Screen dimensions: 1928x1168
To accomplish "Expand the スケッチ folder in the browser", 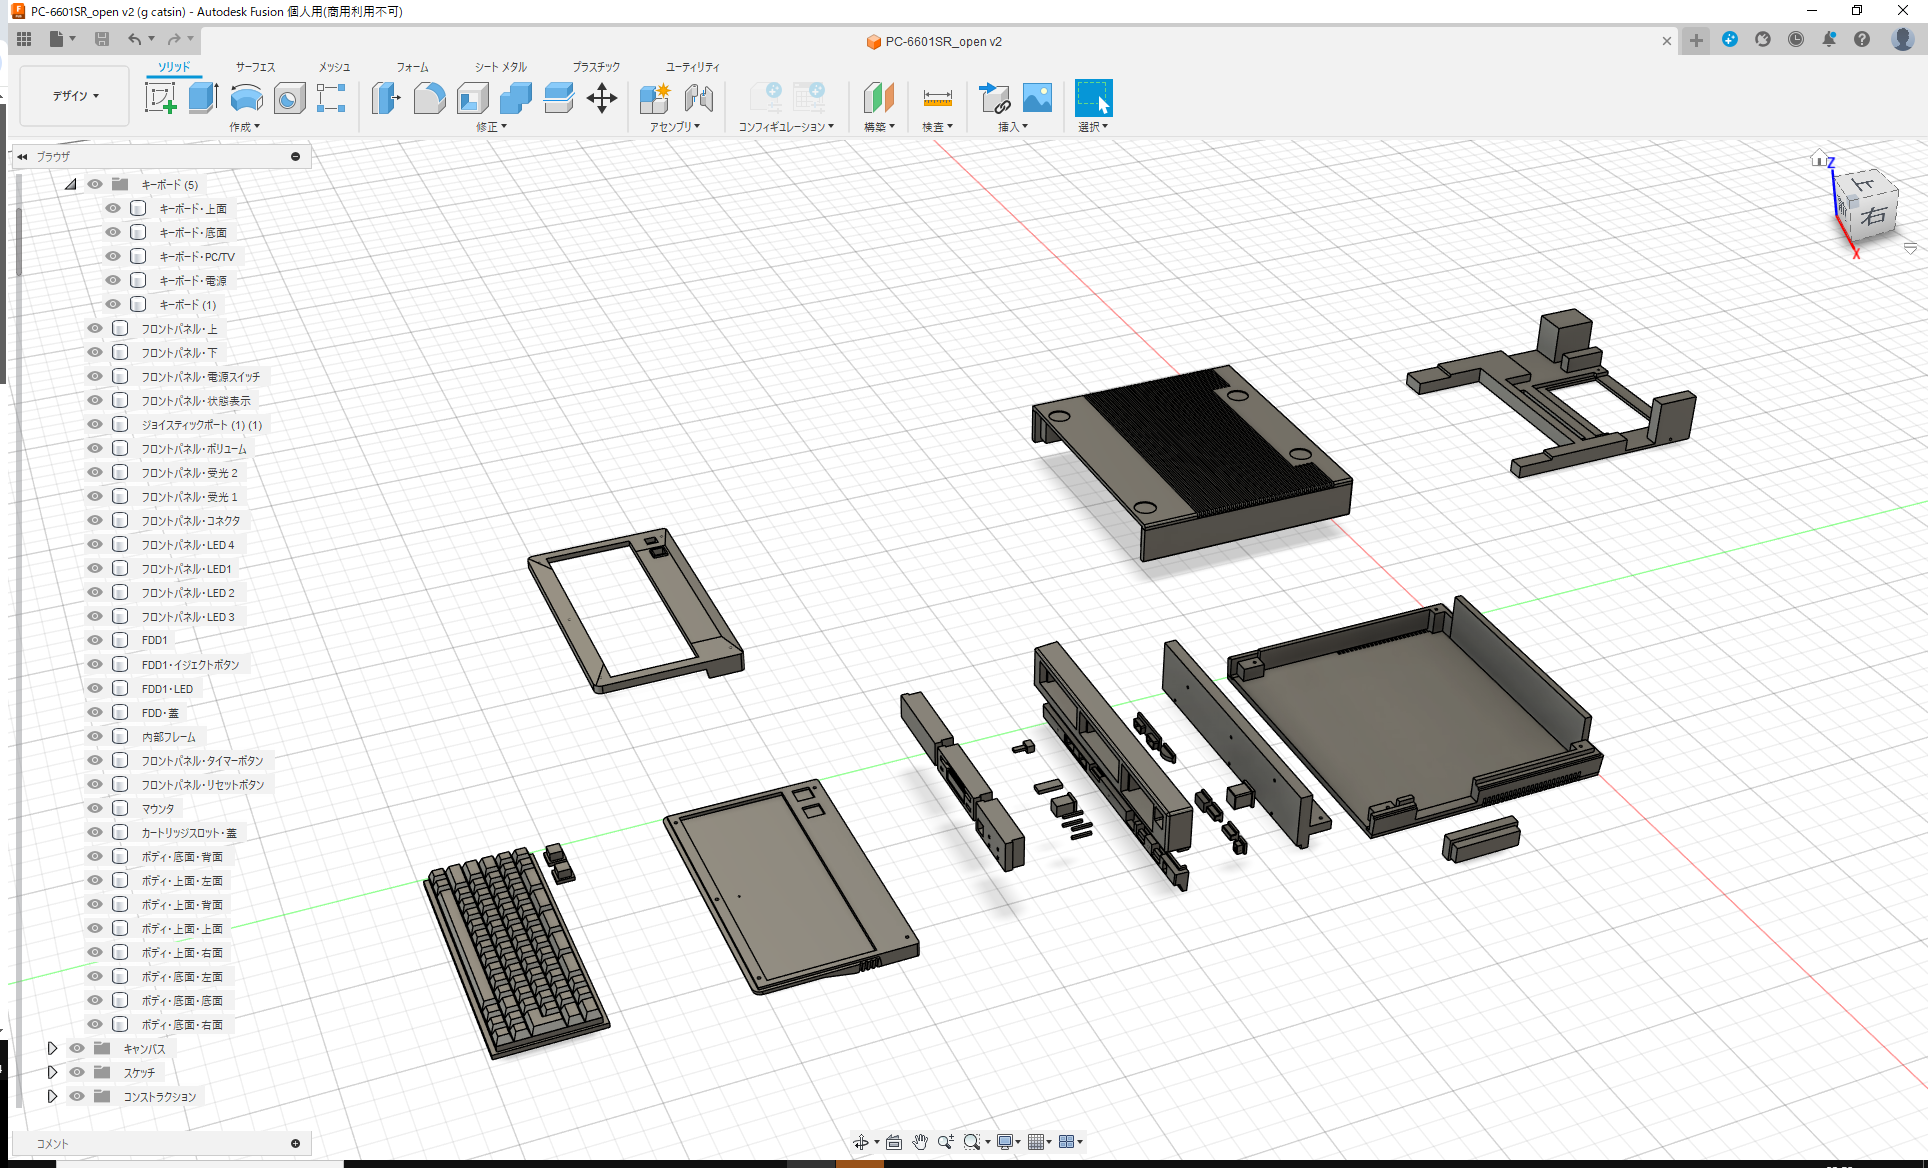I will [52, 1071].
